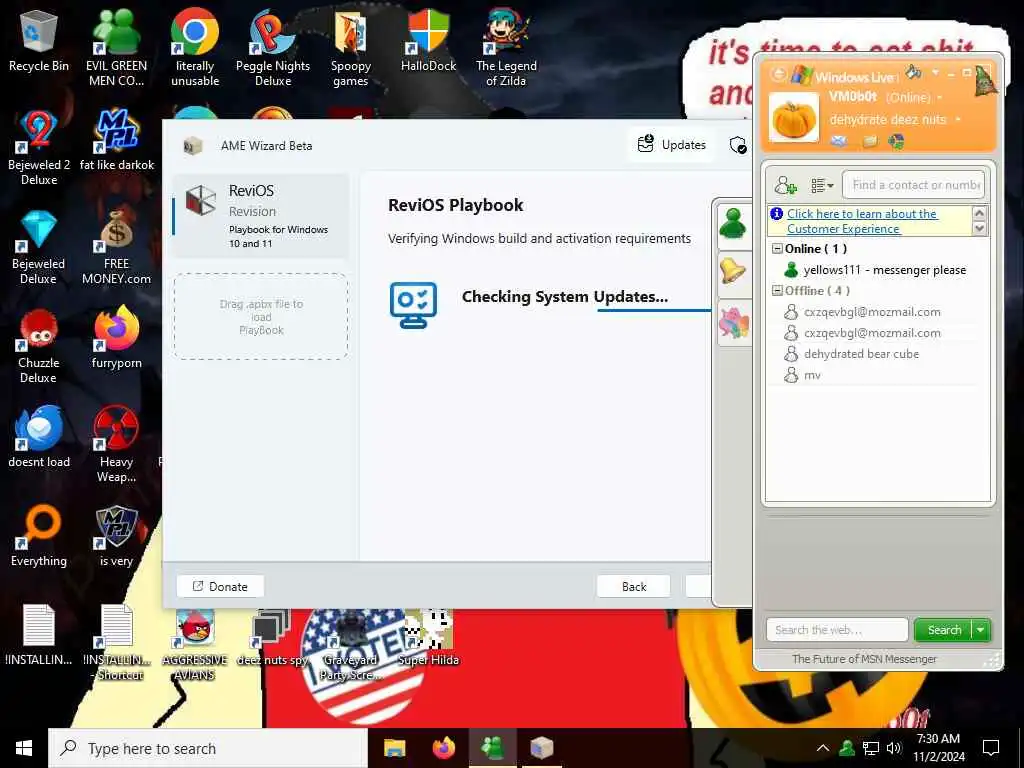Launch Chuzzle Deluxe shortcut
The height and width of the screenshot is (768, 1024).
coord(39,346)
